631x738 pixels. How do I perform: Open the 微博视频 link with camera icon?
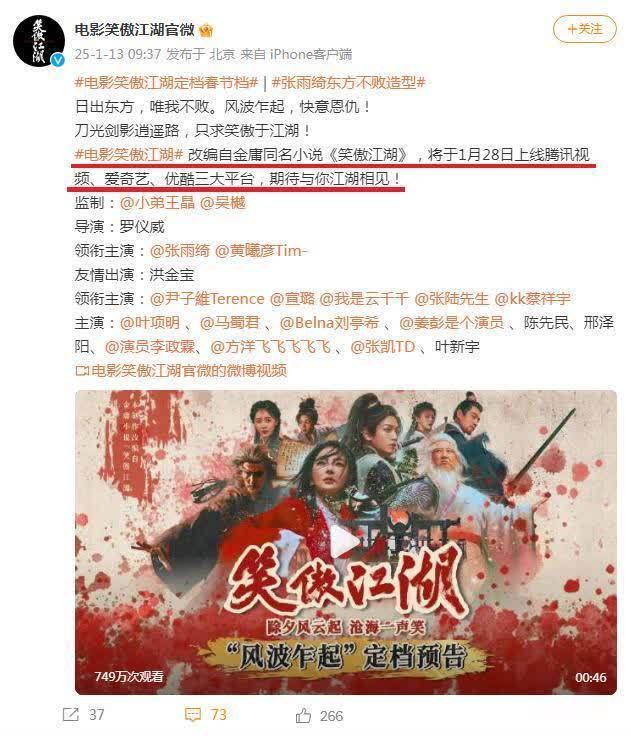pyautogui.click(x=181, y=371)
